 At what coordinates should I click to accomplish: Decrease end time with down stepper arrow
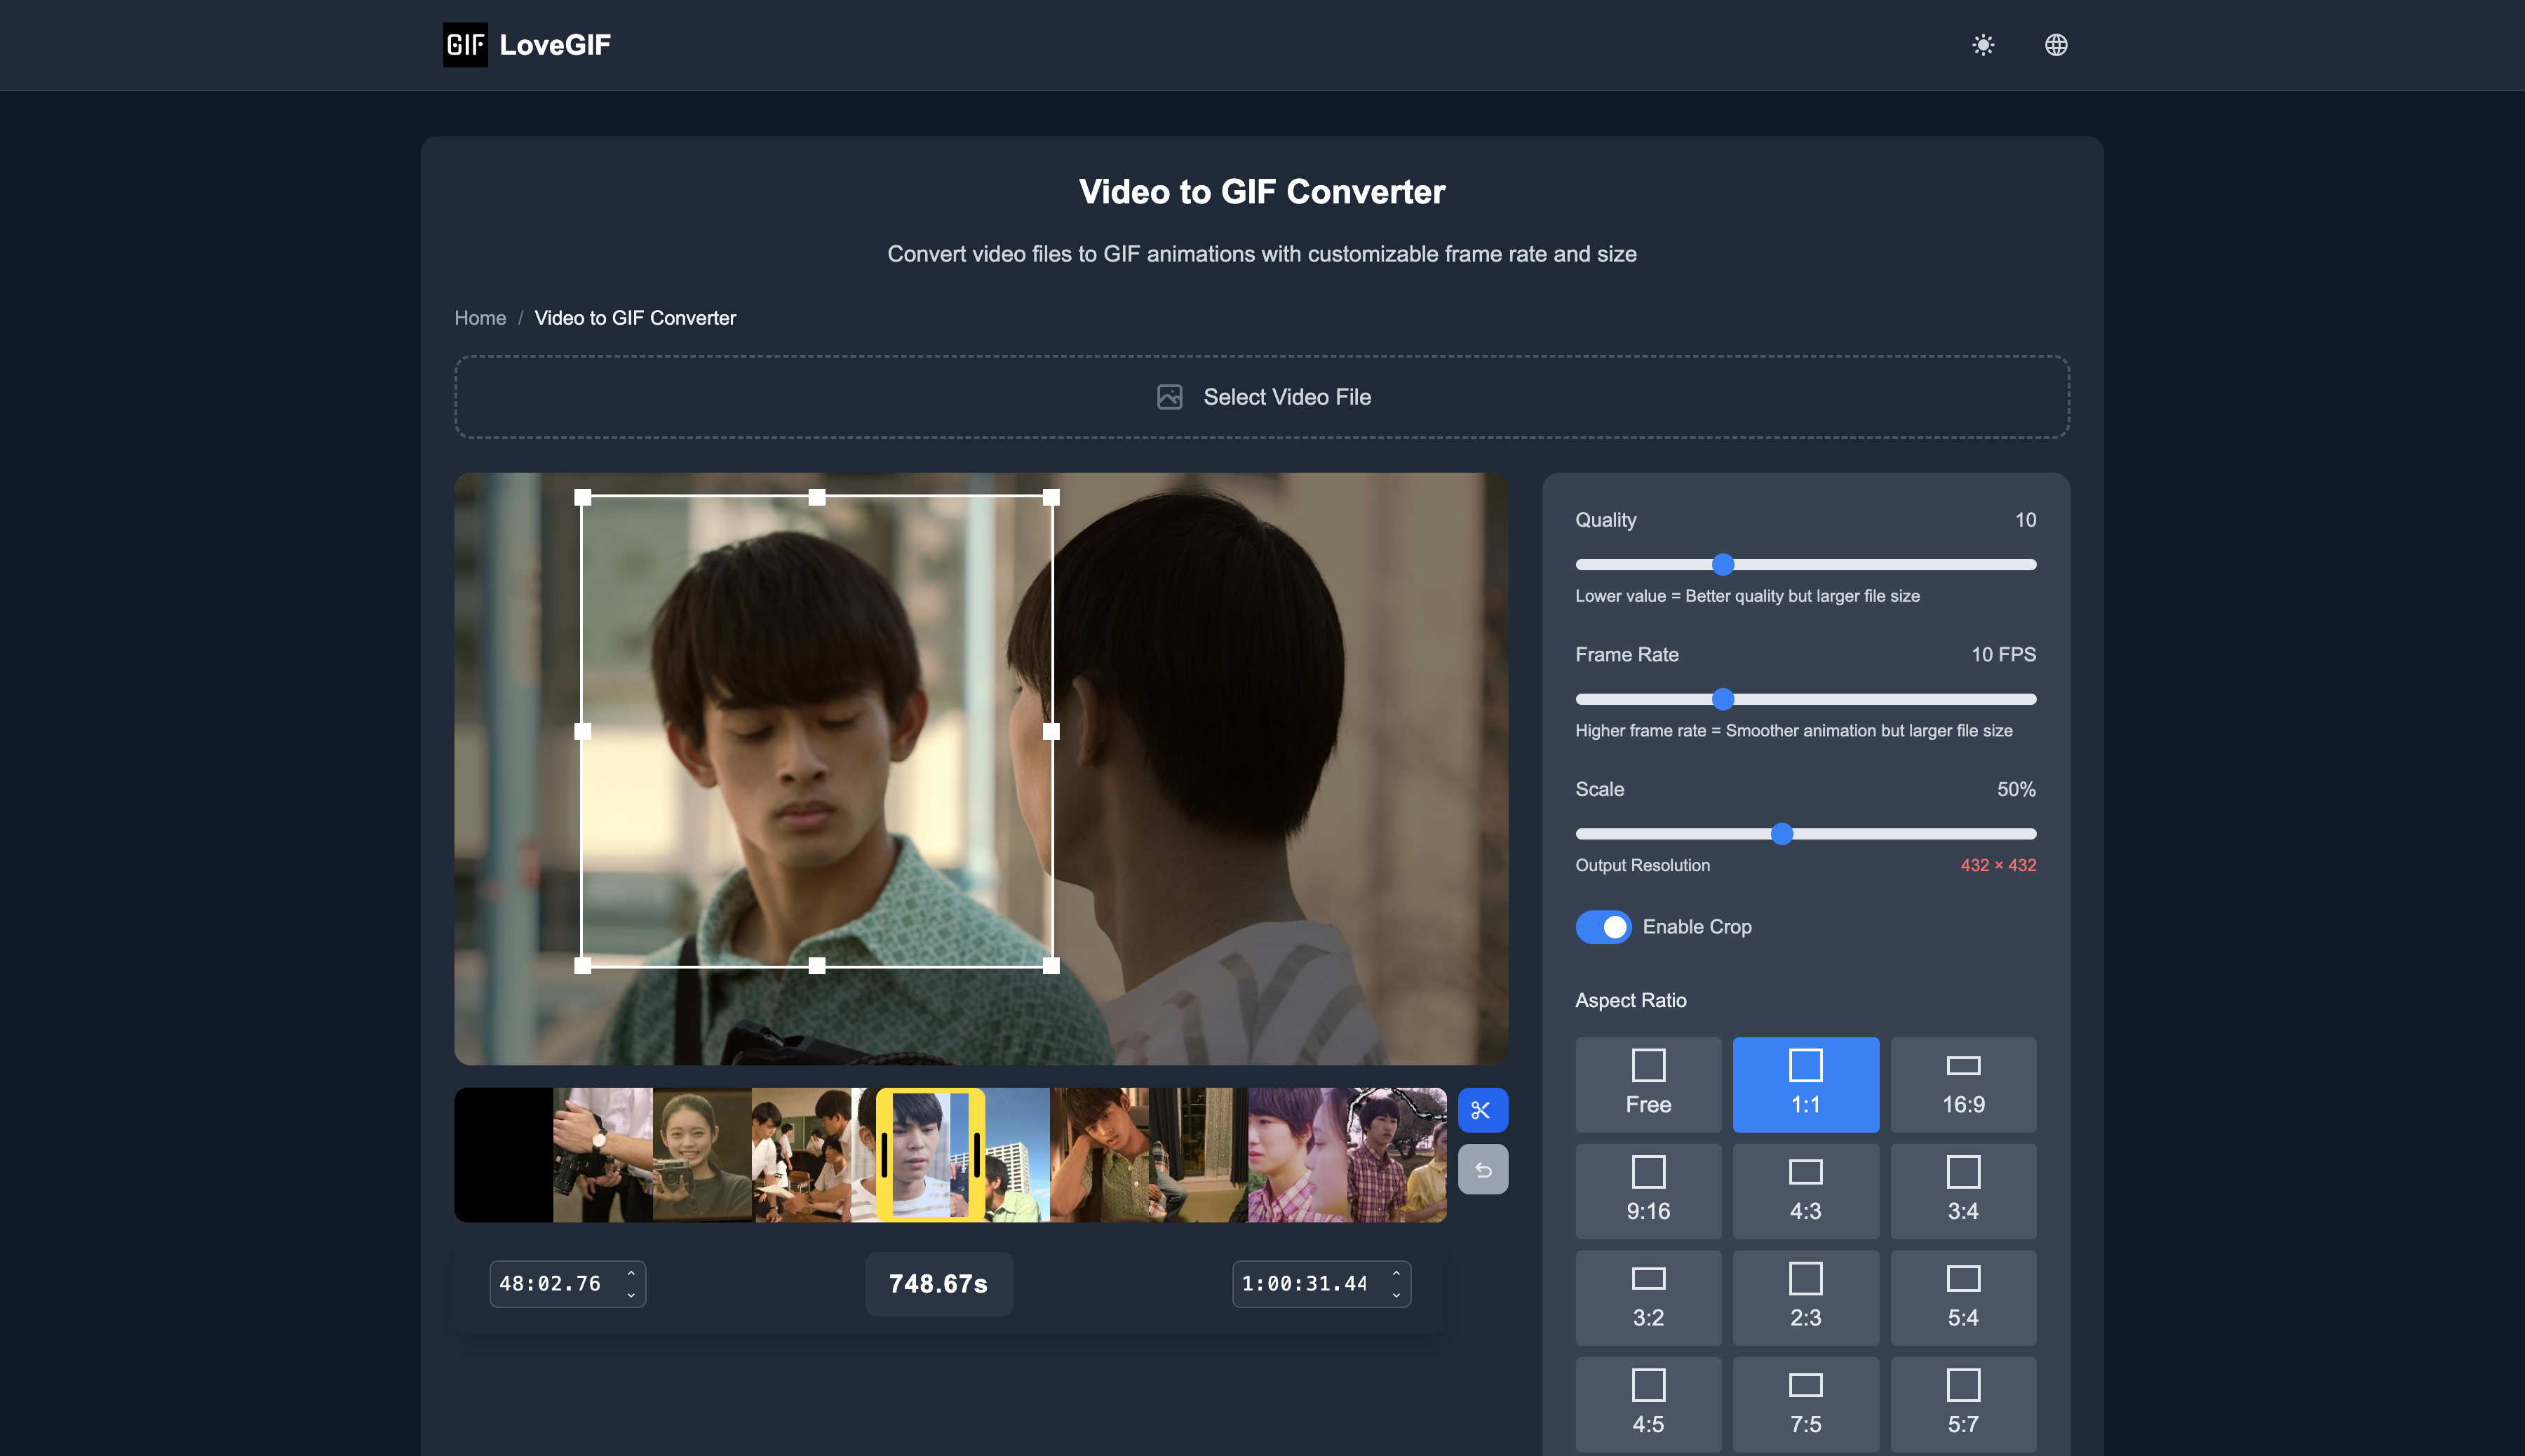[1396, 1295]
